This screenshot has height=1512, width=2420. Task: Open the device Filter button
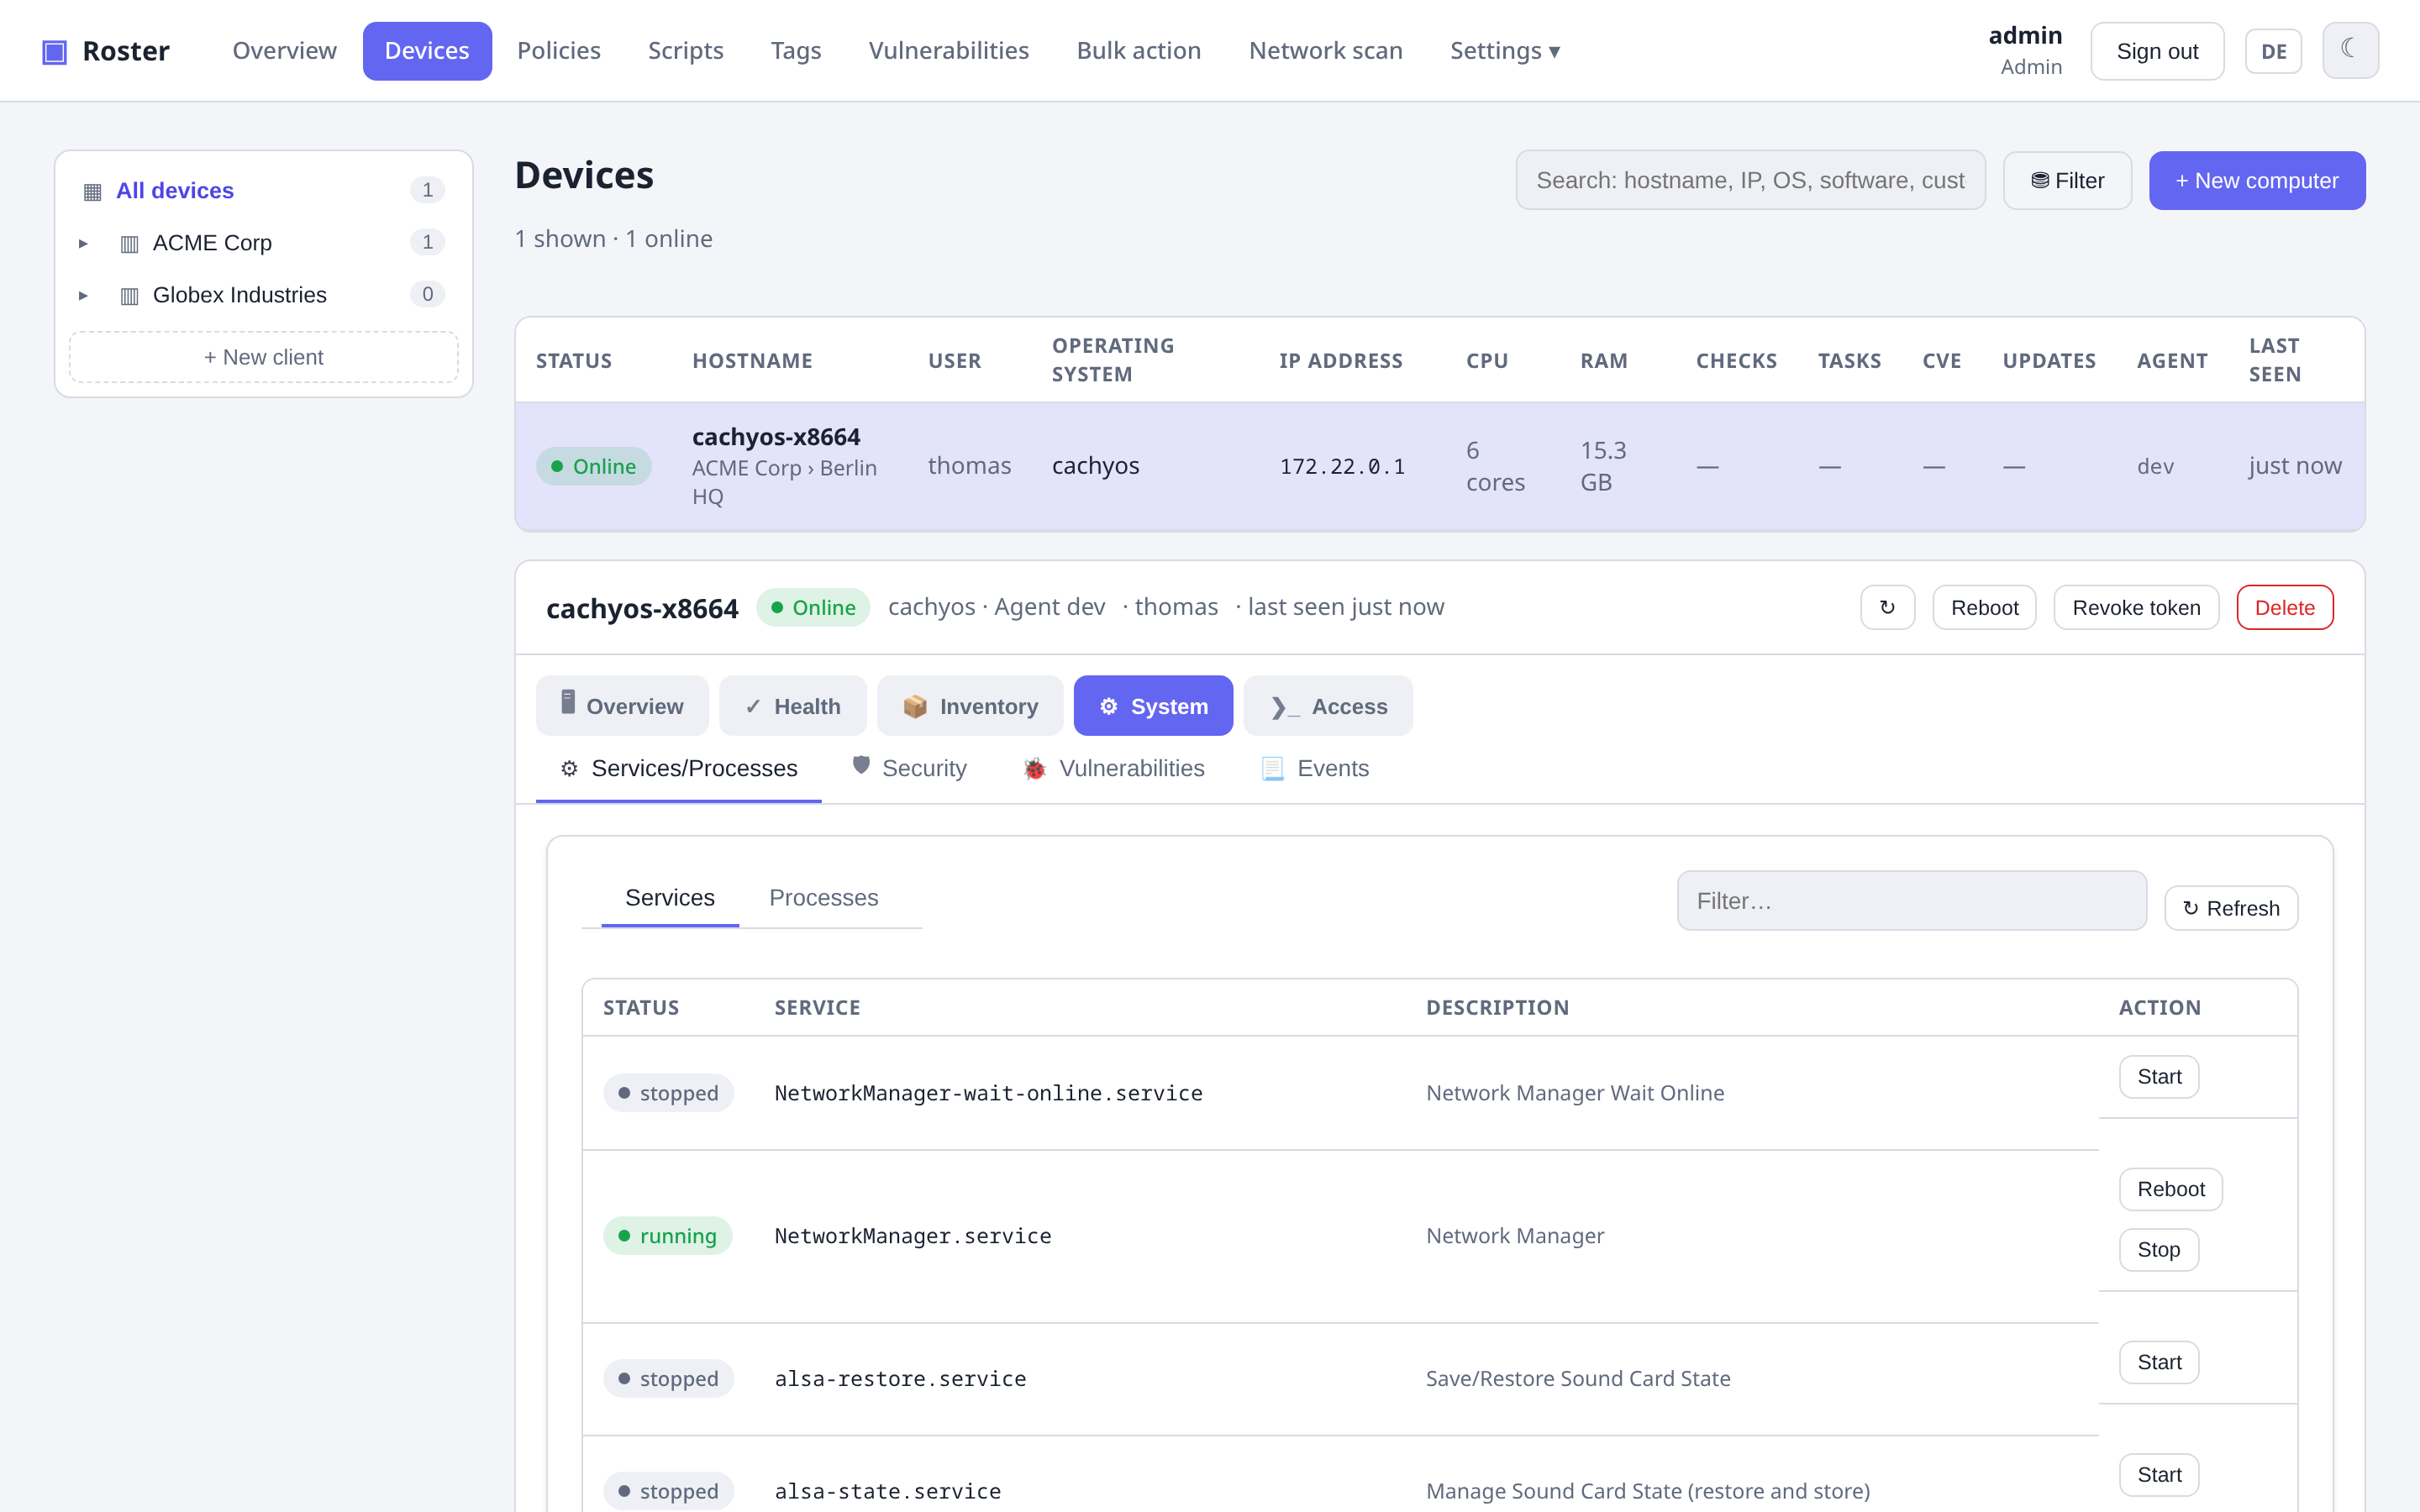click(x=2067, y=180)
